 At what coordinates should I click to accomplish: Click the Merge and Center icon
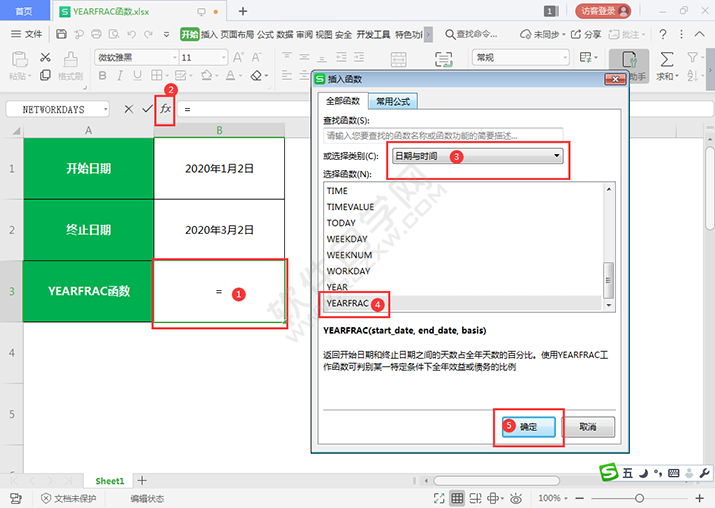pyautogui.click(x=399, y=59)
